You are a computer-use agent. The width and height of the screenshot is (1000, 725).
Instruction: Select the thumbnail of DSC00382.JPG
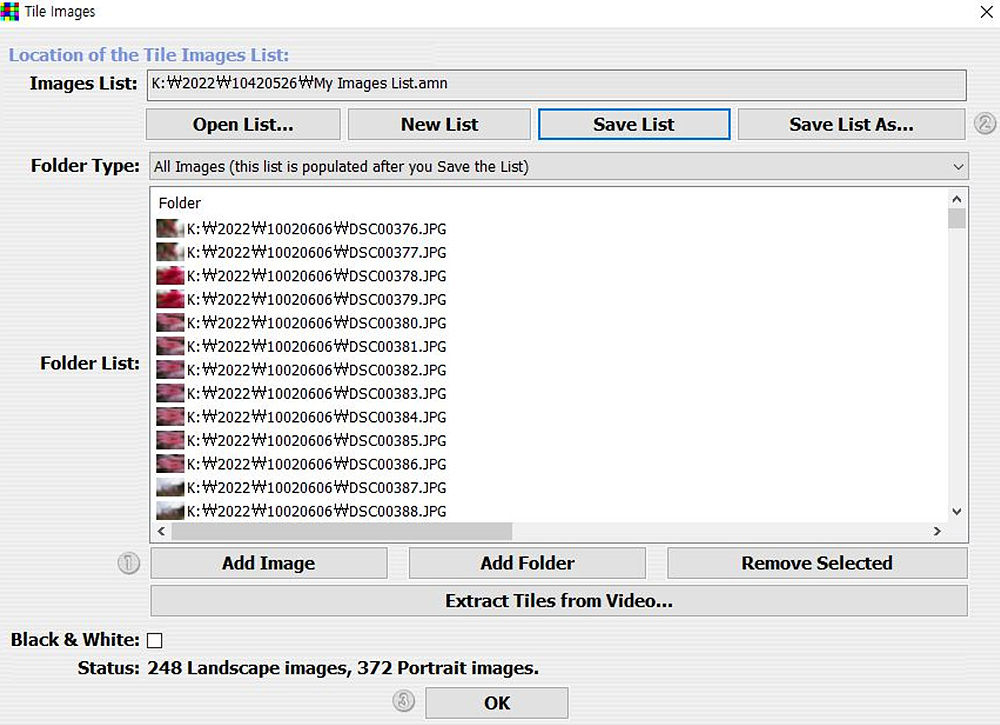(170, 370)
